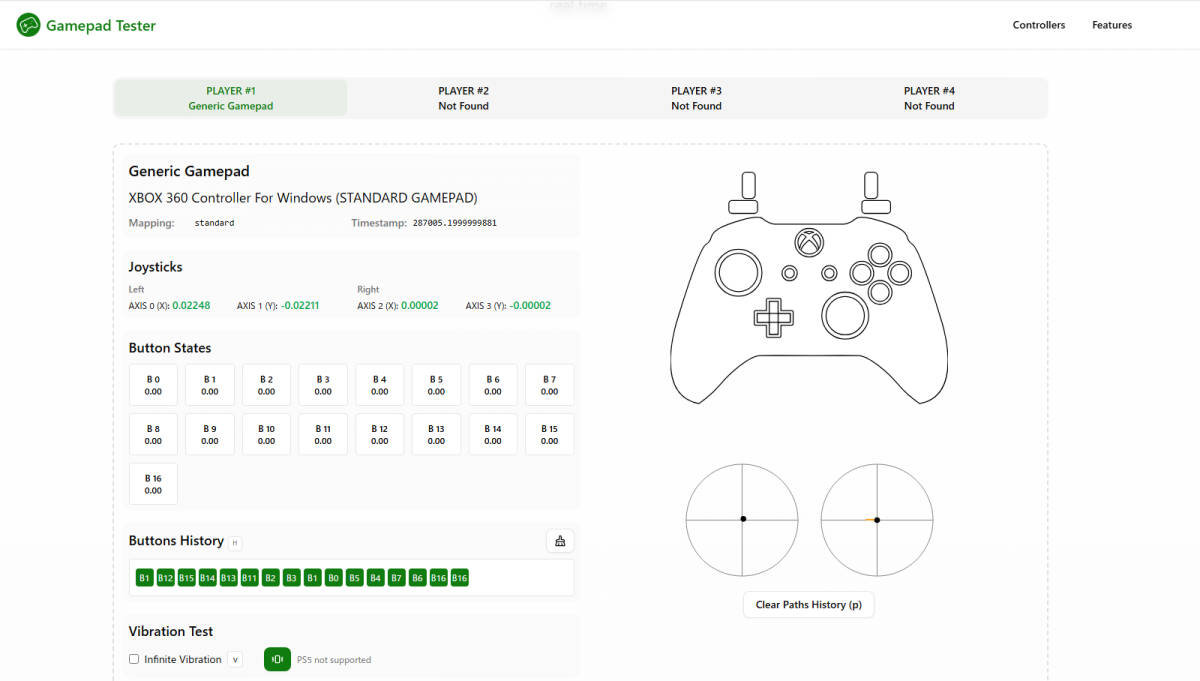Viewport: 1200px width, 681px height.
Task: Click the B2 badge in buttons history
Action: tap(271, 578)
